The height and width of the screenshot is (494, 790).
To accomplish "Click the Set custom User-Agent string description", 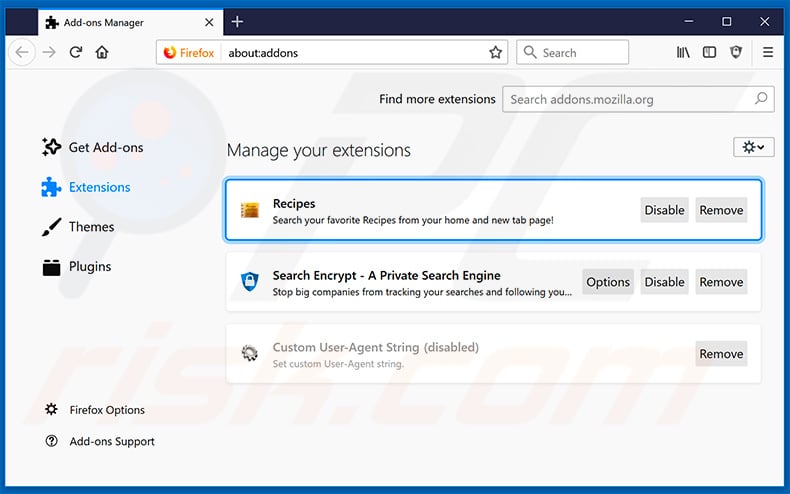I will 338,364.
